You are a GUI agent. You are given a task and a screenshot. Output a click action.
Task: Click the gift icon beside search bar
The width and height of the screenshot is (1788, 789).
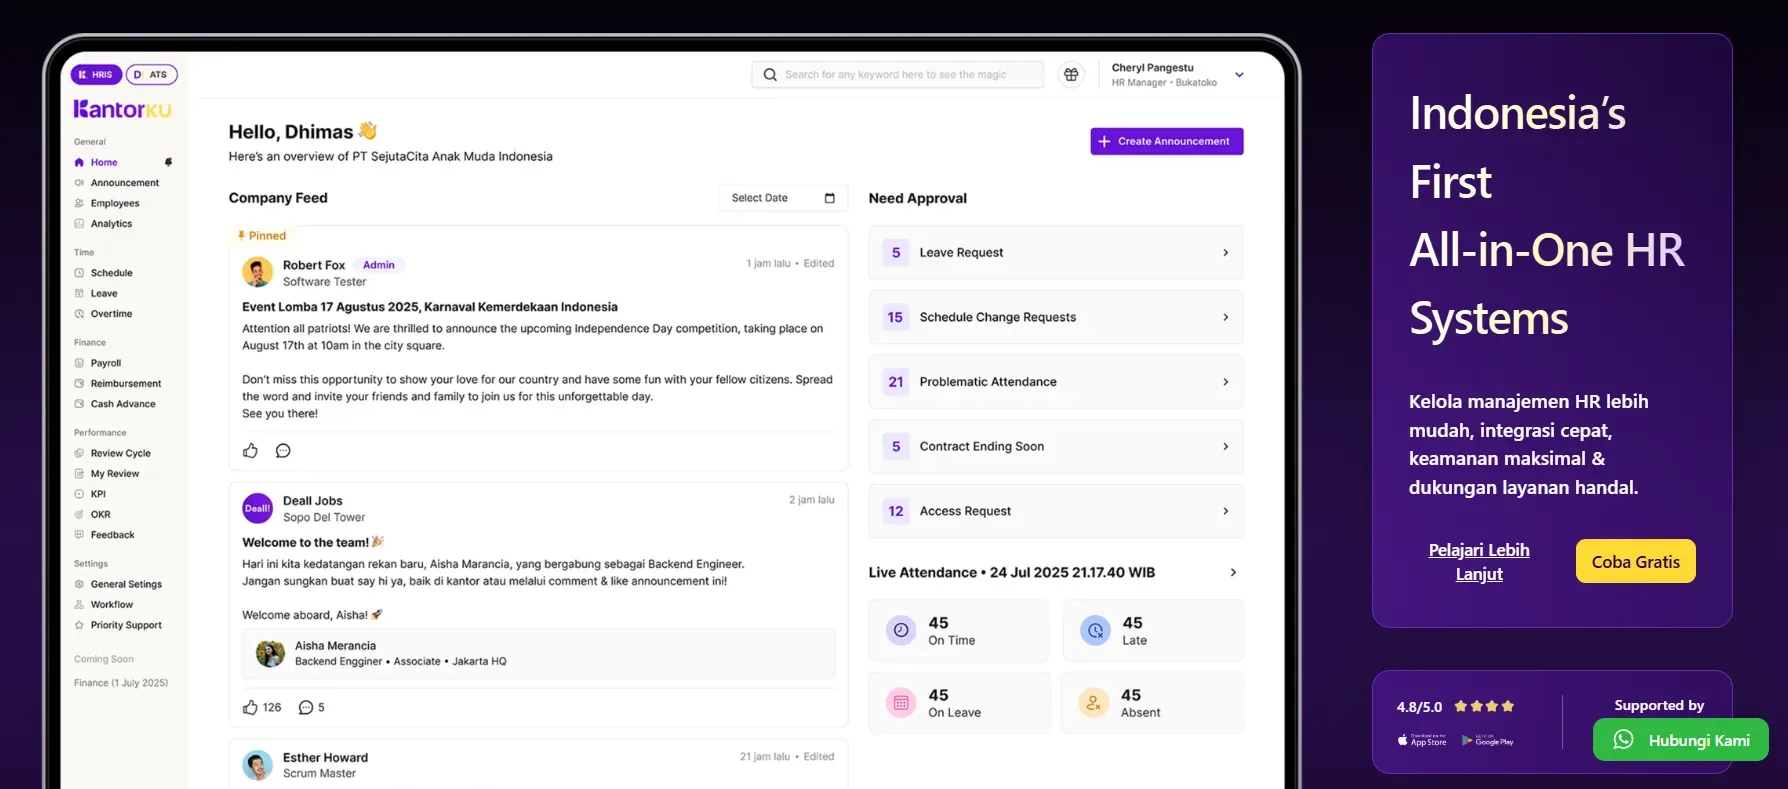(x=1071, y=75)
